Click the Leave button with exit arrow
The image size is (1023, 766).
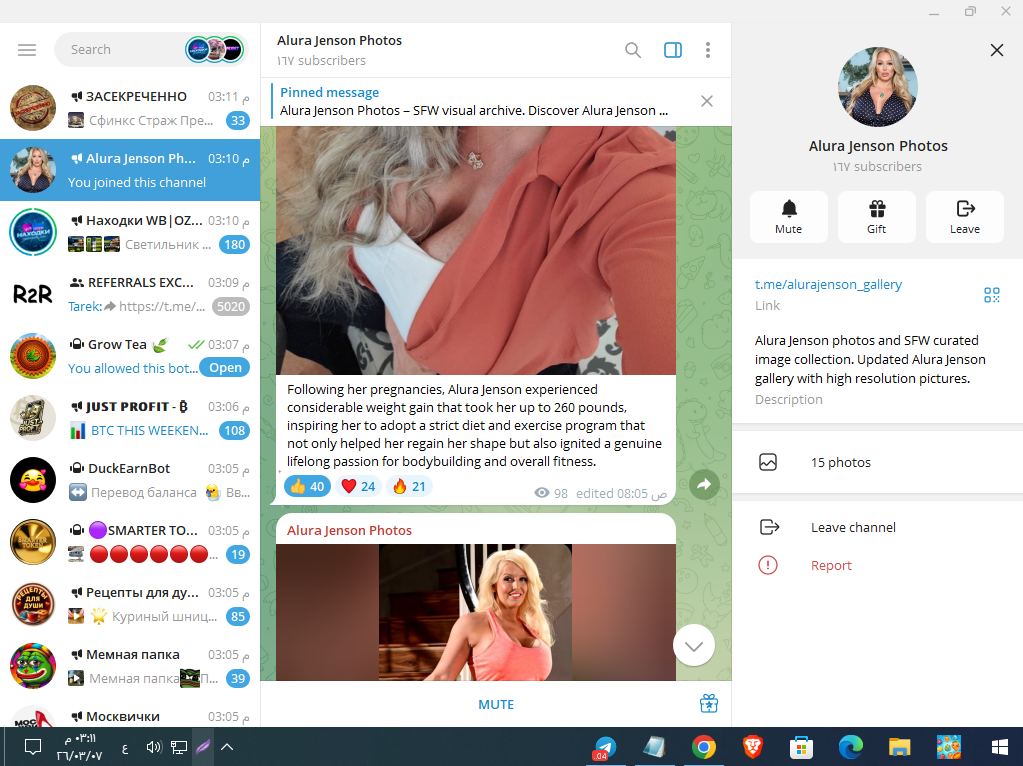click(x=965, y=217)
